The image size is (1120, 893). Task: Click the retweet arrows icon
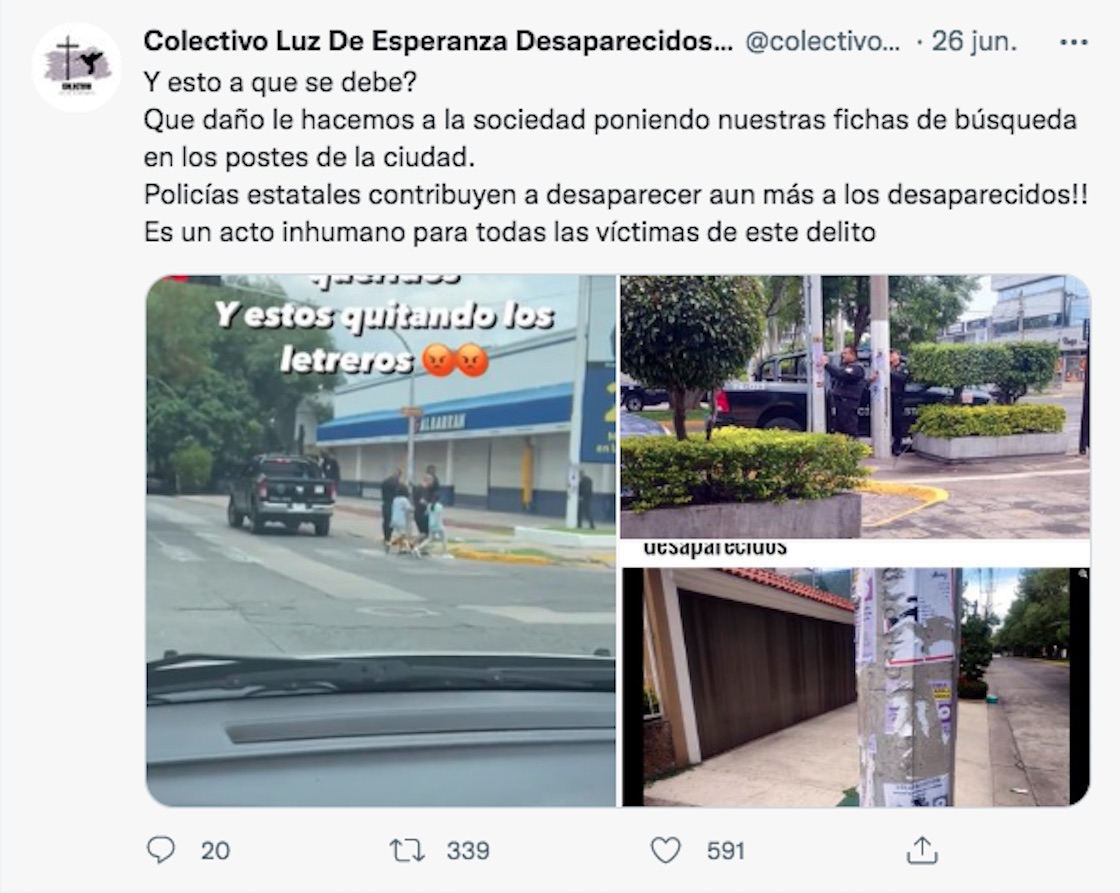[x=407, y=851]
